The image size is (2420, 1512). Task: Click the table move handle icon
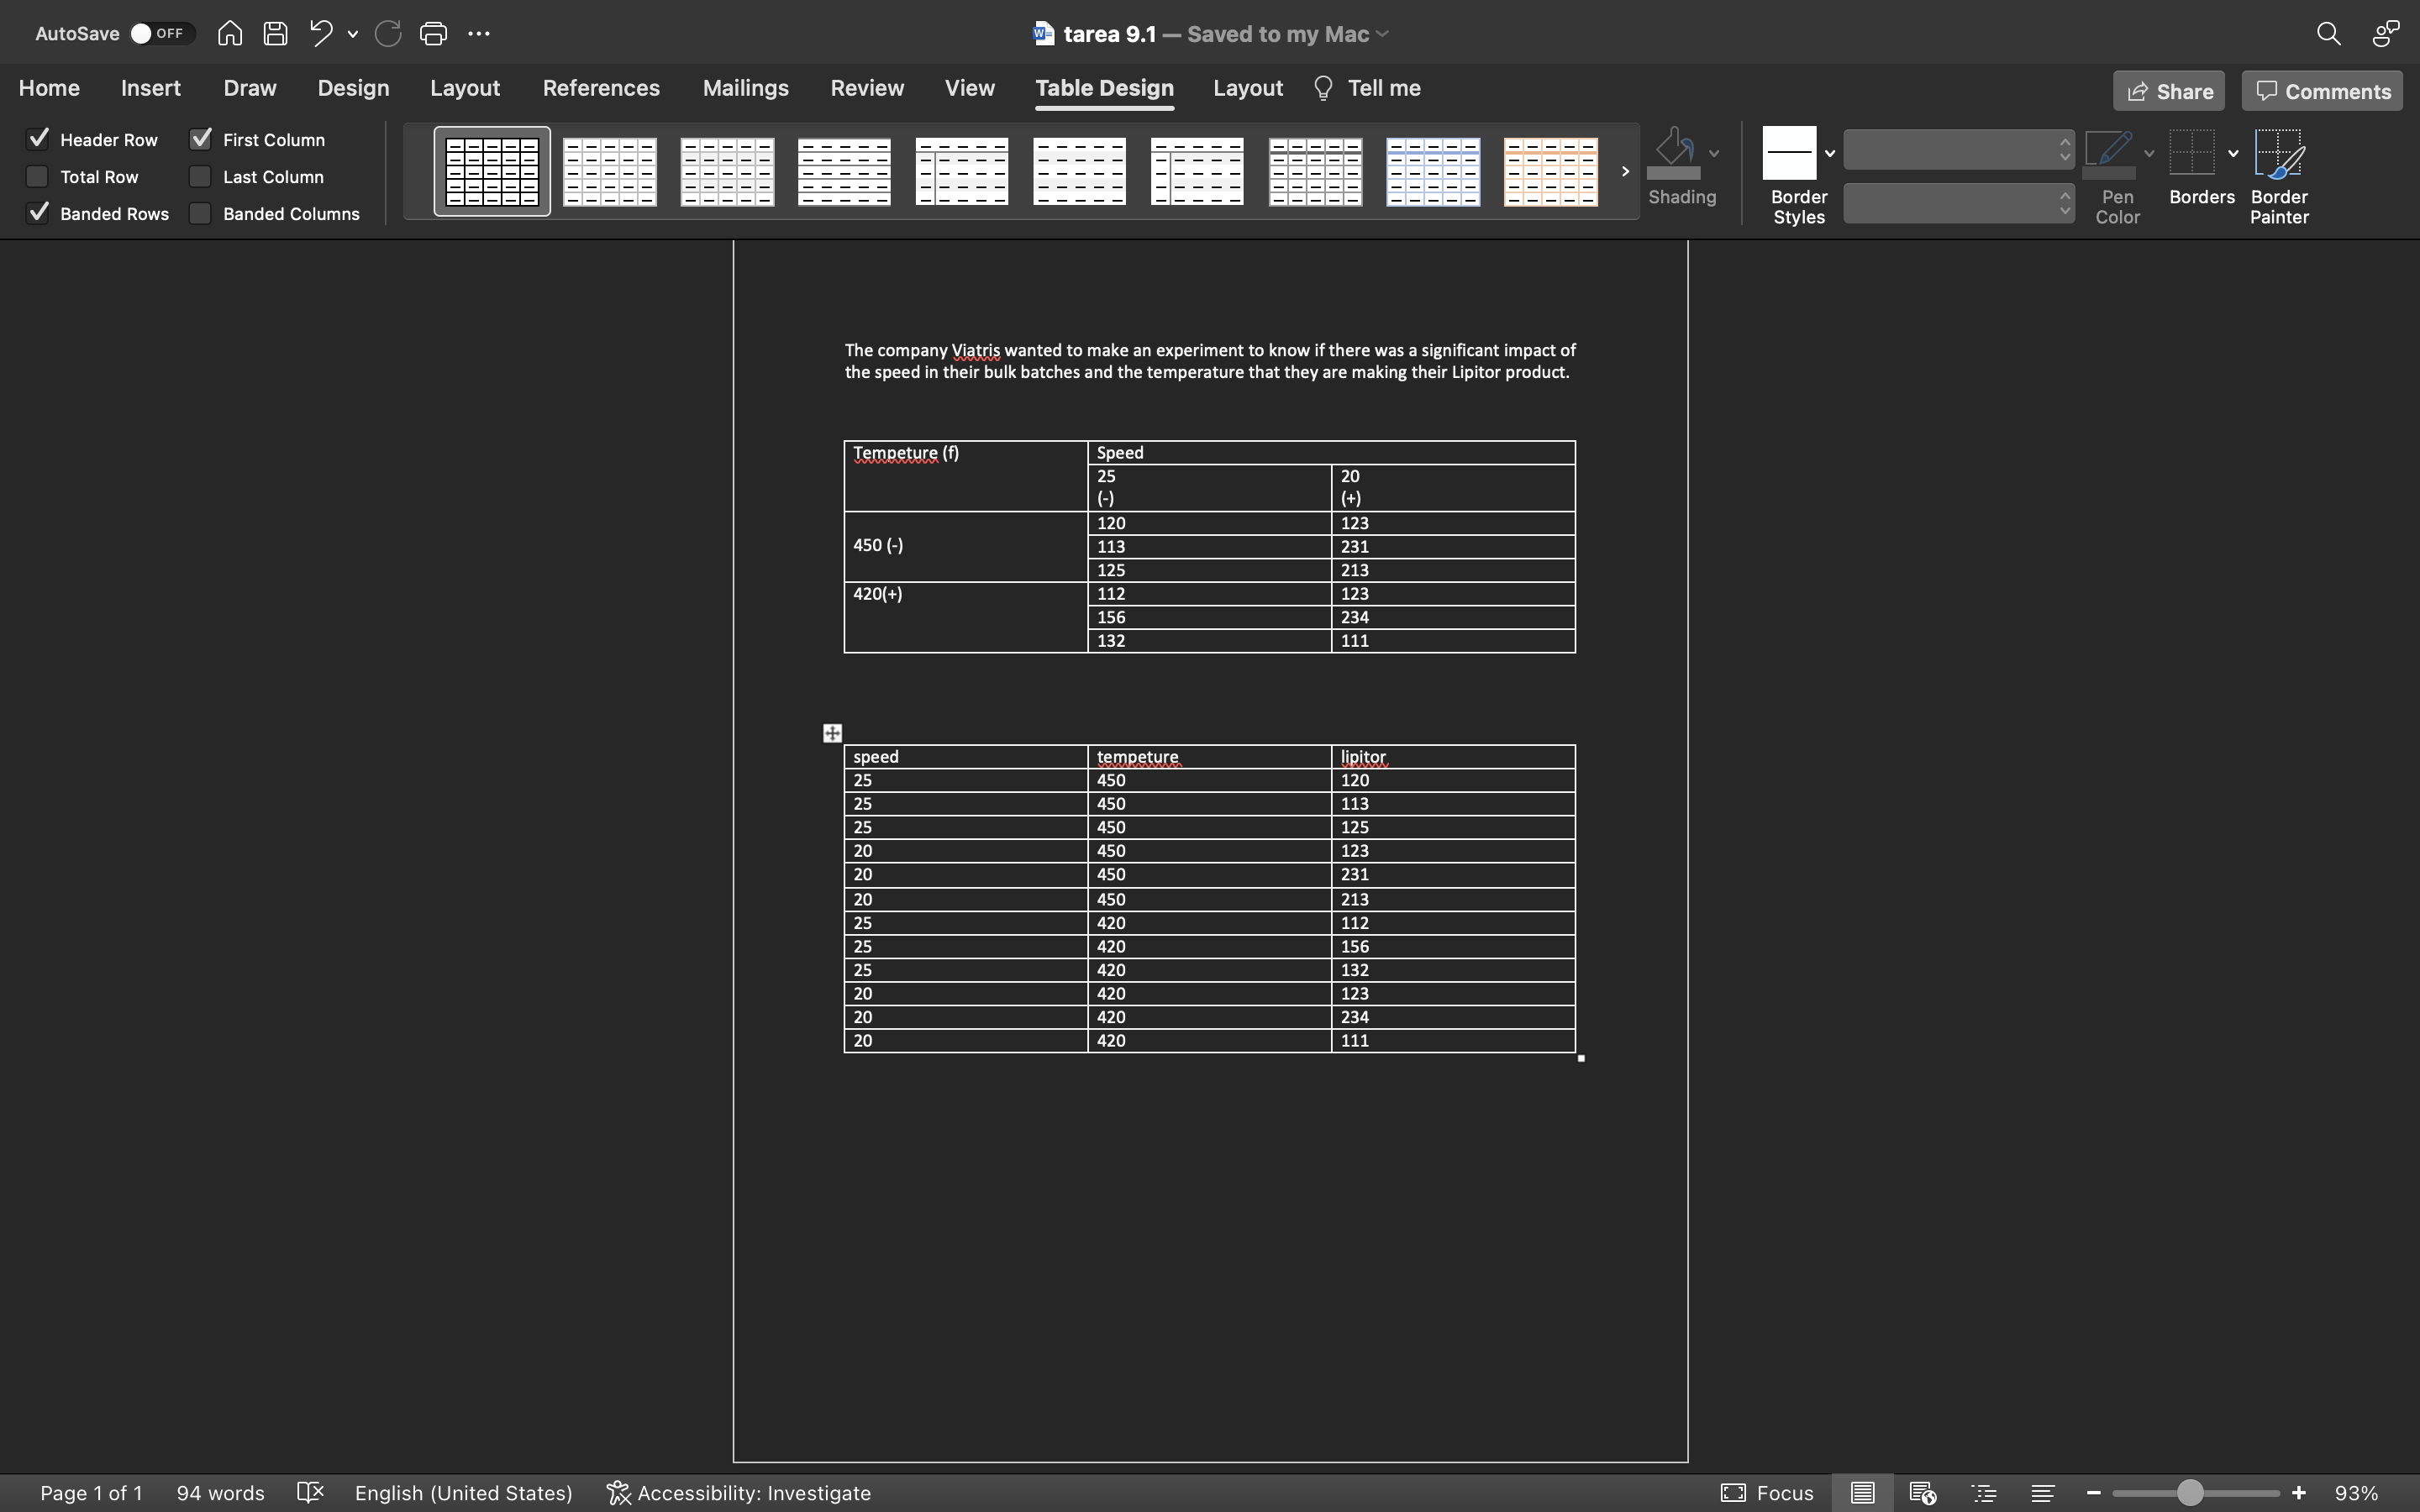click(832, 733)
